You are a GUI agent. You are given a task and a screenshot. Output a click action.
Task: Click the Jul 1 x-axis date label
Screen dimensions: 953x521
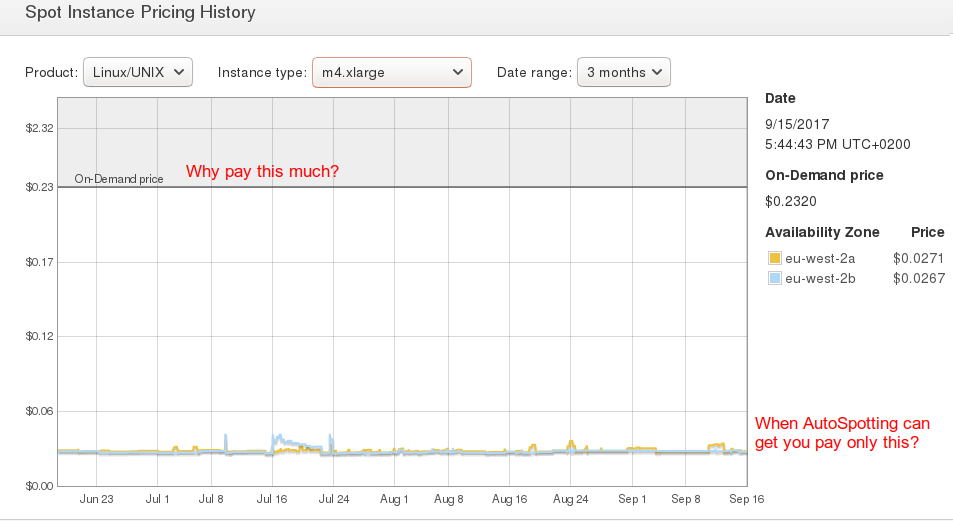click(x=157, y=499)
